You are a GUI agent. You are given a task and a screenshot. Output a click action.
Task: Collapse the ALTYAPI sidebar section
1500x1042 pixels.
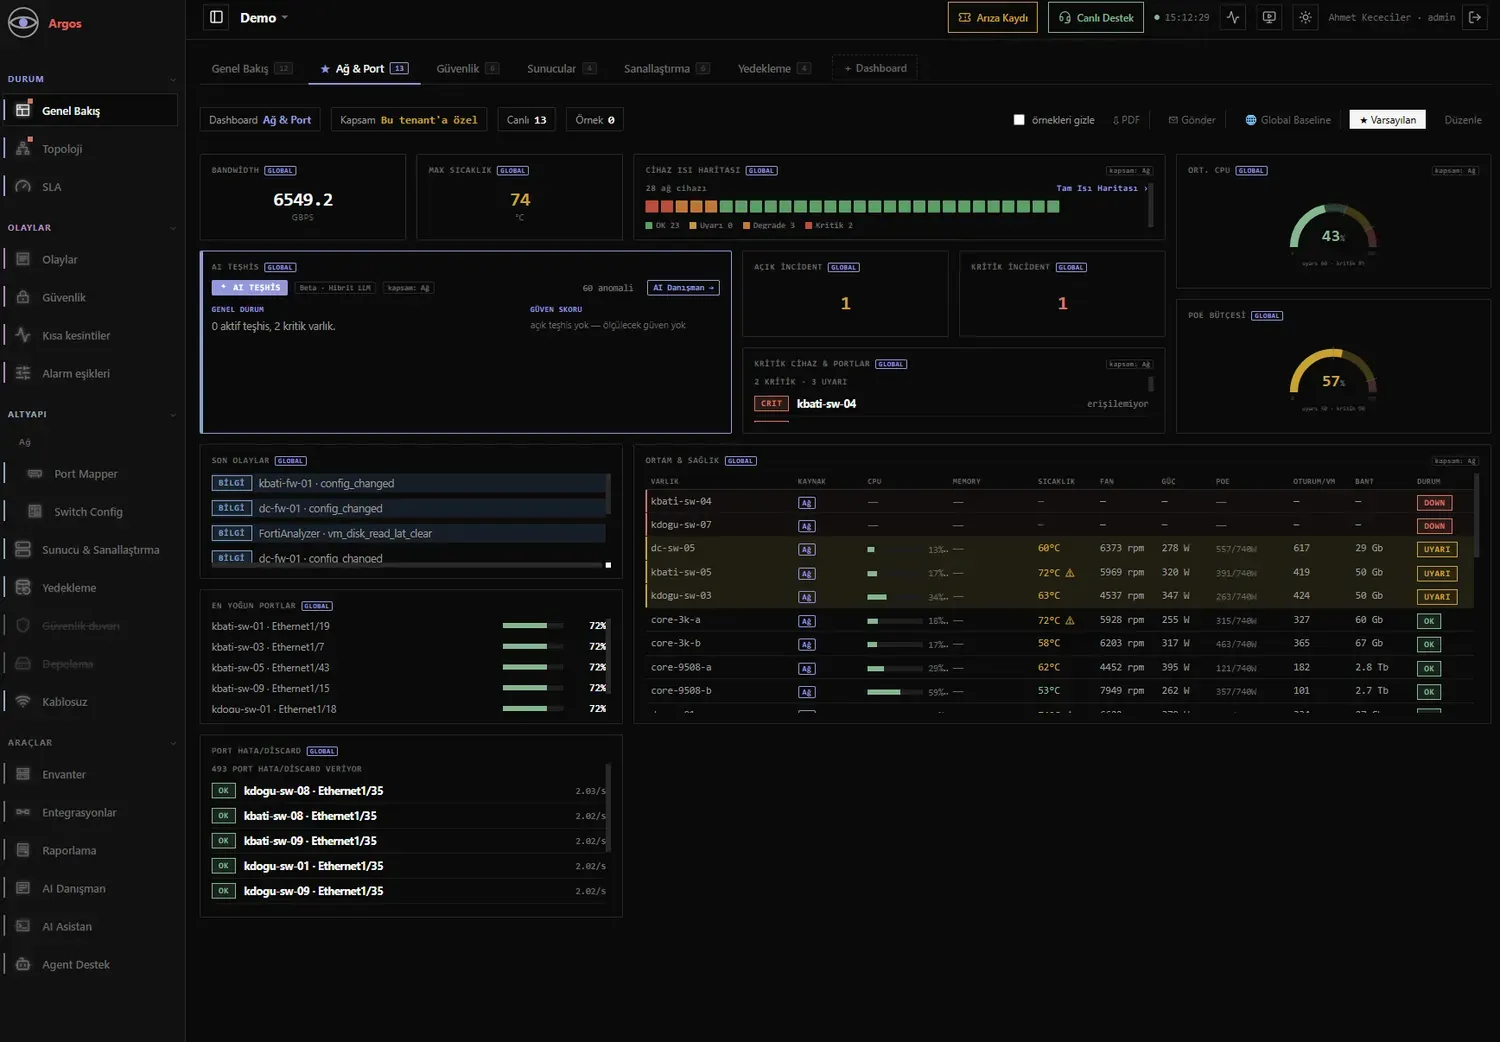pos(173,414)
